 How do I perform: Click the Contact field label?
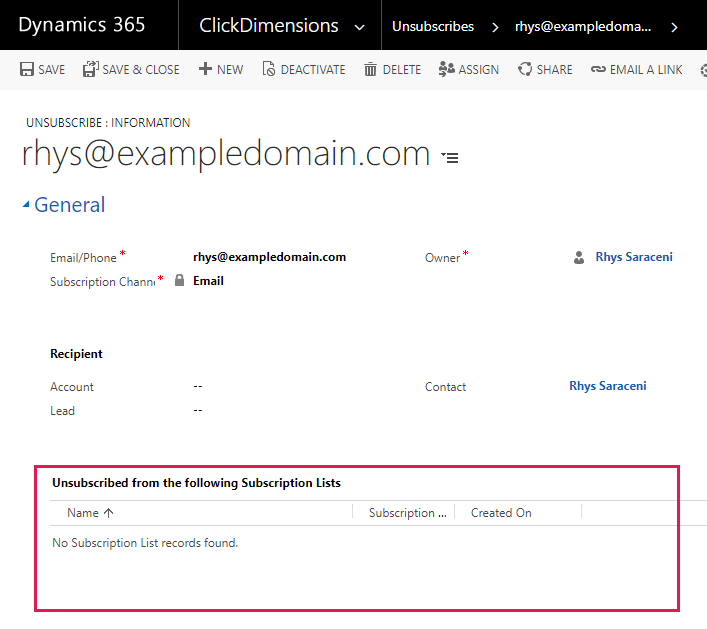445,387
